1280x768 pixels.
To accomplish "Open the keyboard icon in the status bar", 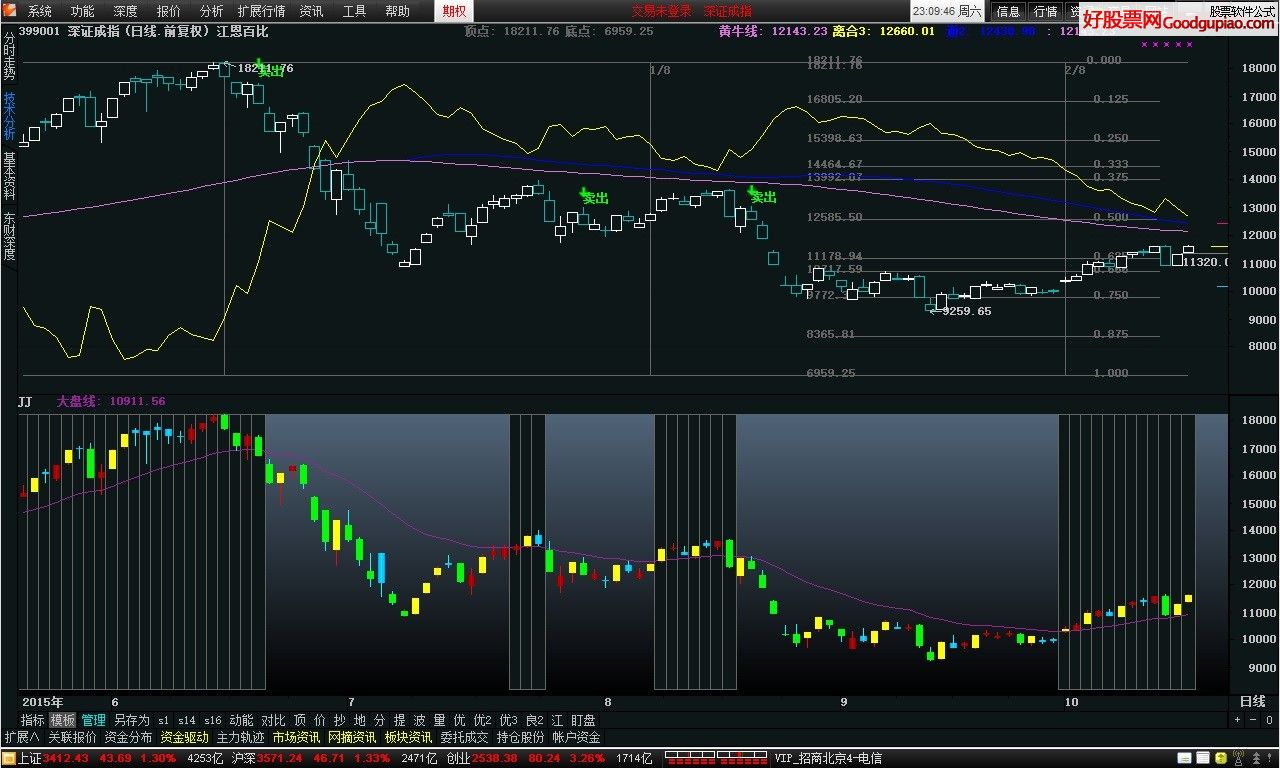I will point(1184,759).
